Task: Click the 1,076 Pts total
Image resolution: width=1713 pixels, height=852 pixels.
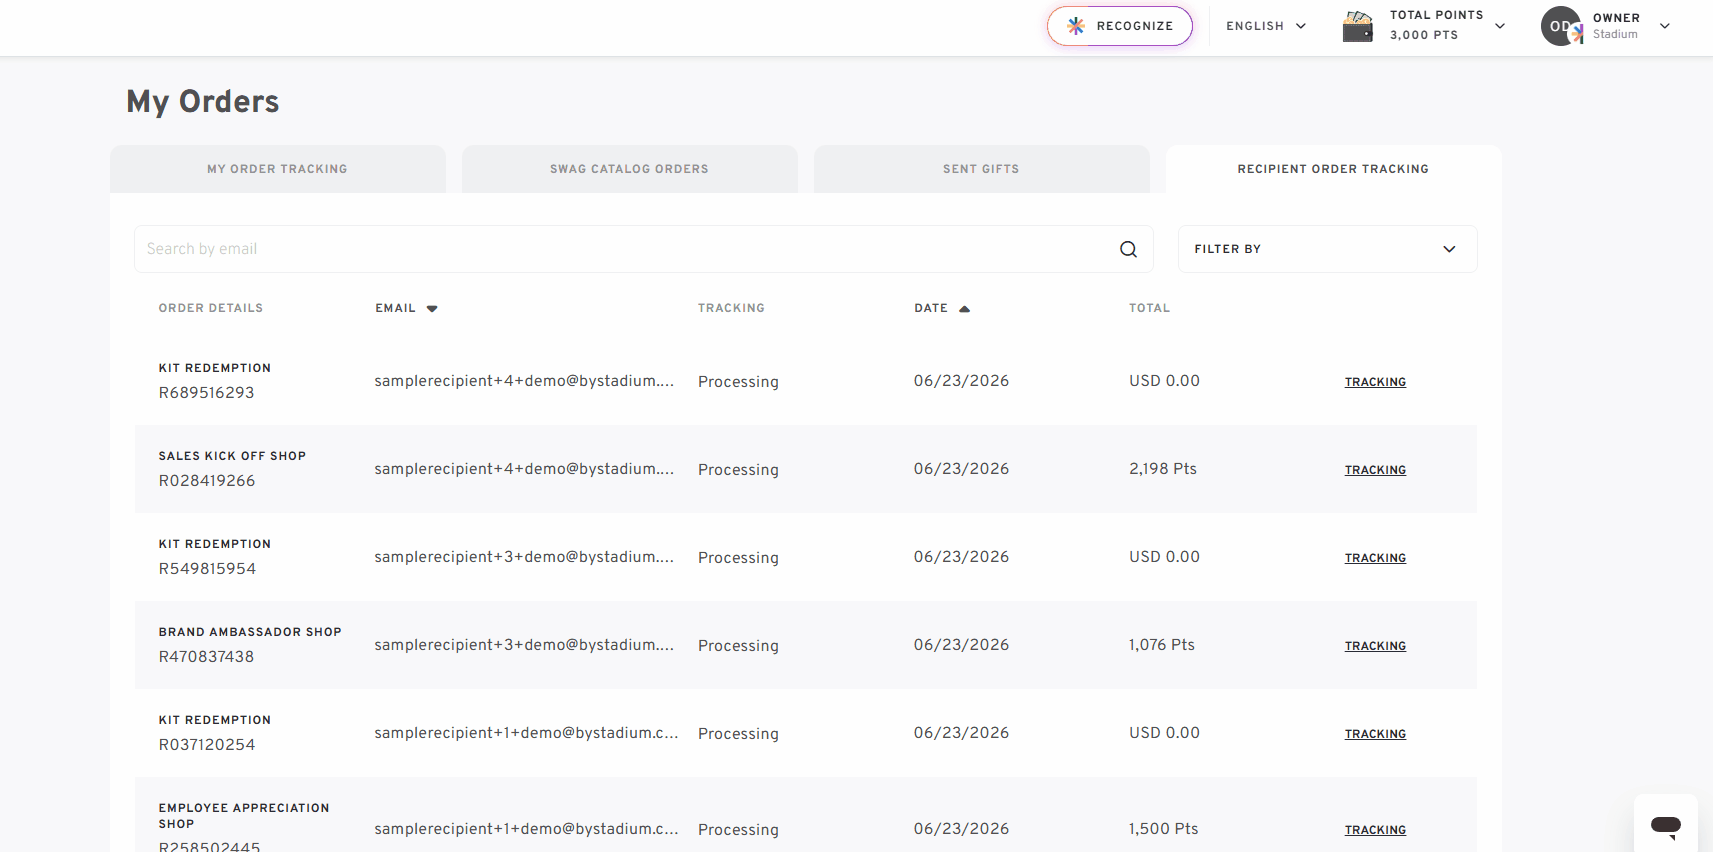Action: coord(1162,645)
